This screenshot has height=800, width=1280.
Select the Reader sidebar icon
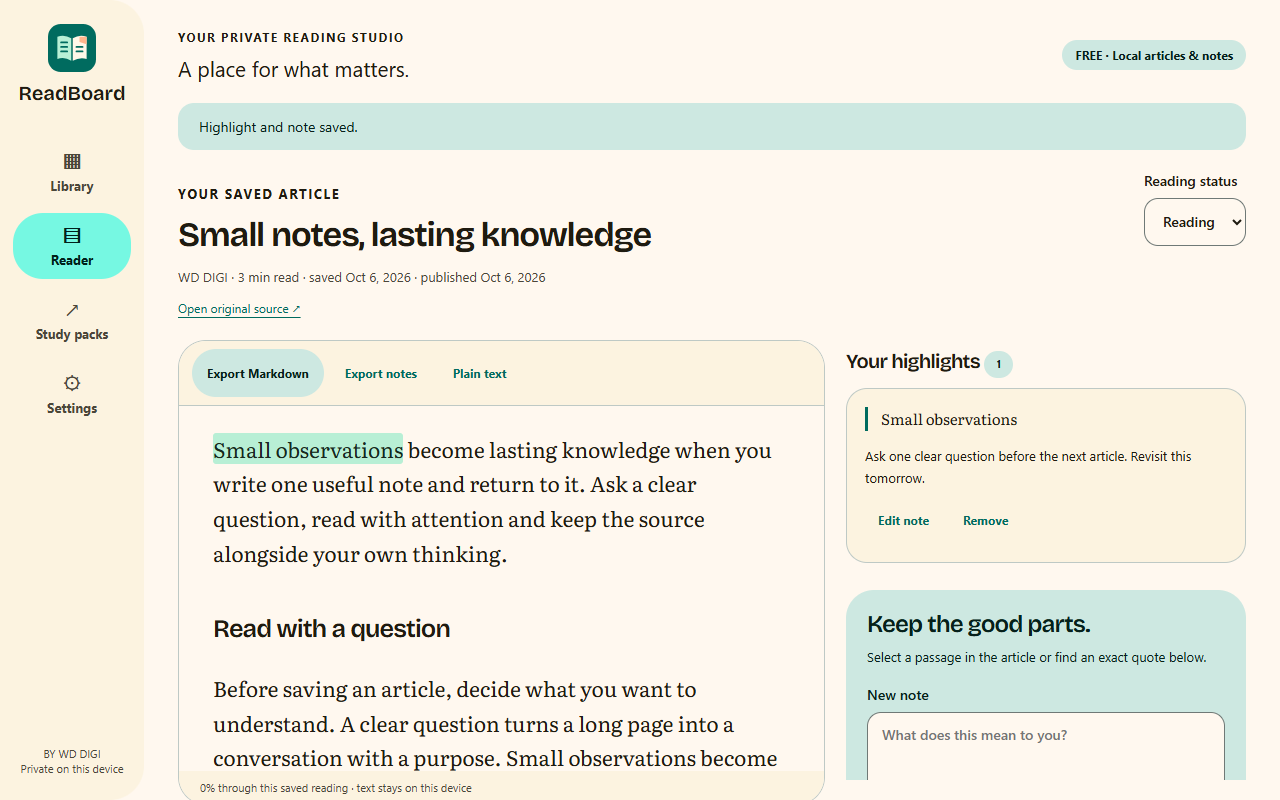point(72,236)
